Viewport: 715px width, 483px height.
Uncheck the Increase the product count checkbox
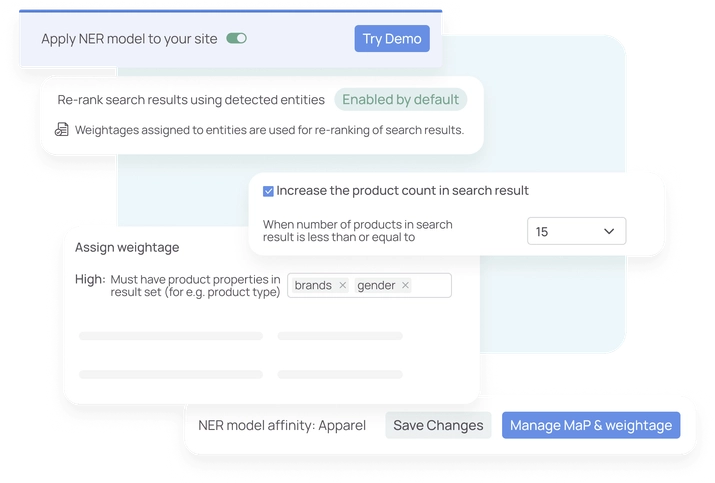(x=268, y=191)
